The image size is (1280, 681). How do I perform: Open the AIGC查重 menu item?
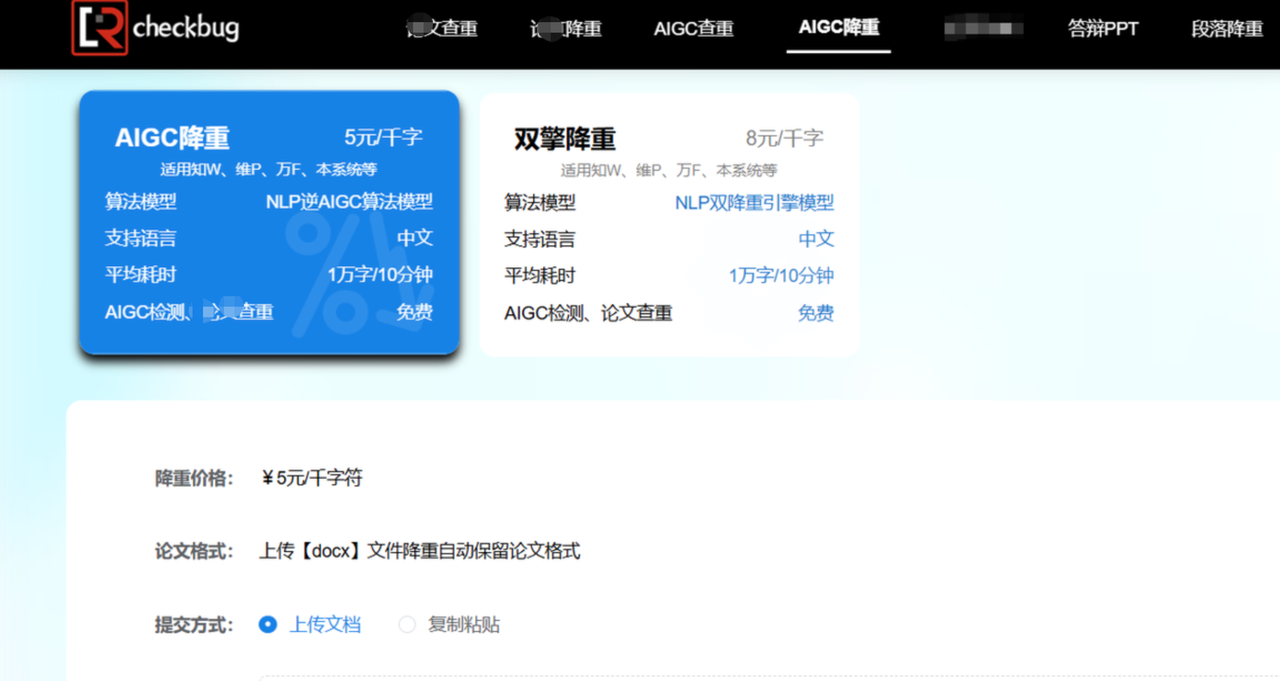tap(693, 29)
